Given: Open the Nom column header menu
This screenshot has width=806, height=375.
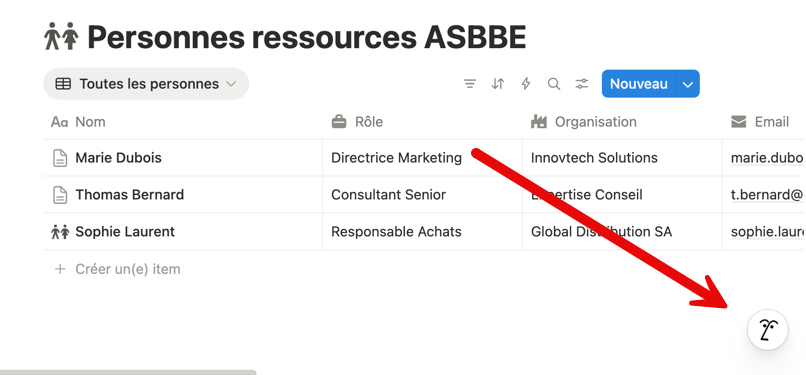Looking at the screenshot, I should 182,122.
